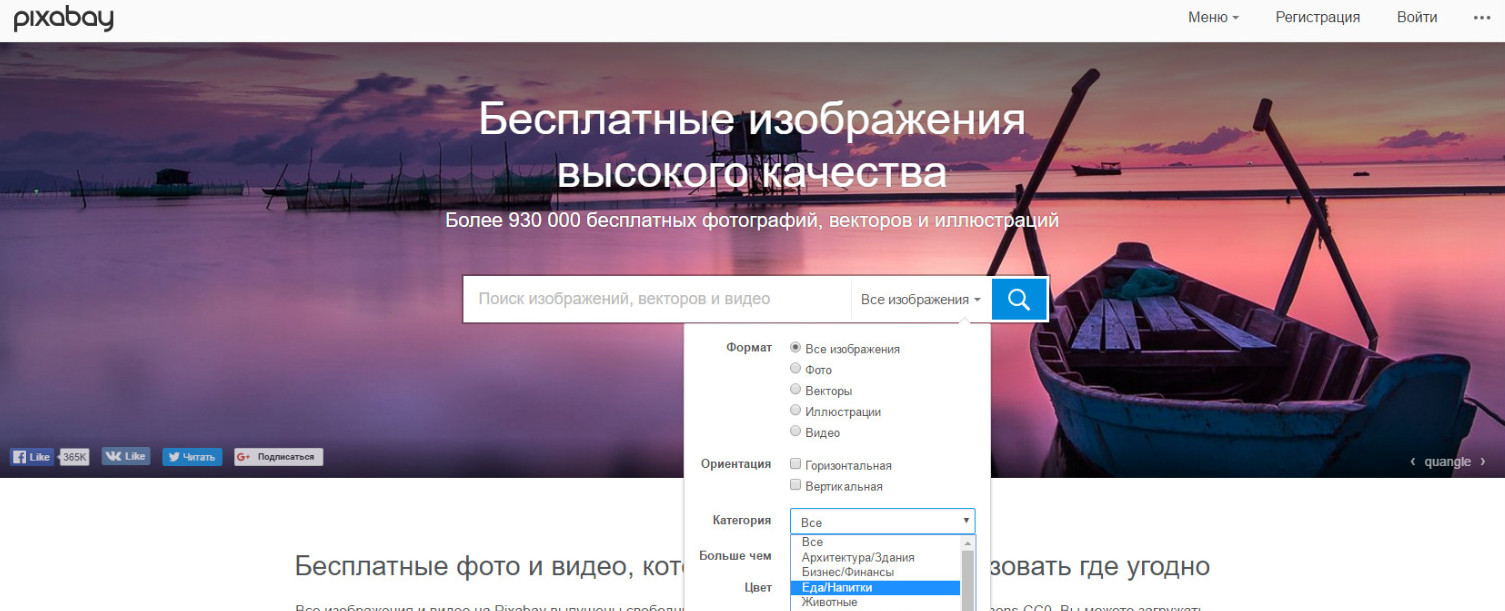Viewport: 1505px width, 611px height.
Task: Open the Категория dropdown showing Все
Action: [882, 521]
